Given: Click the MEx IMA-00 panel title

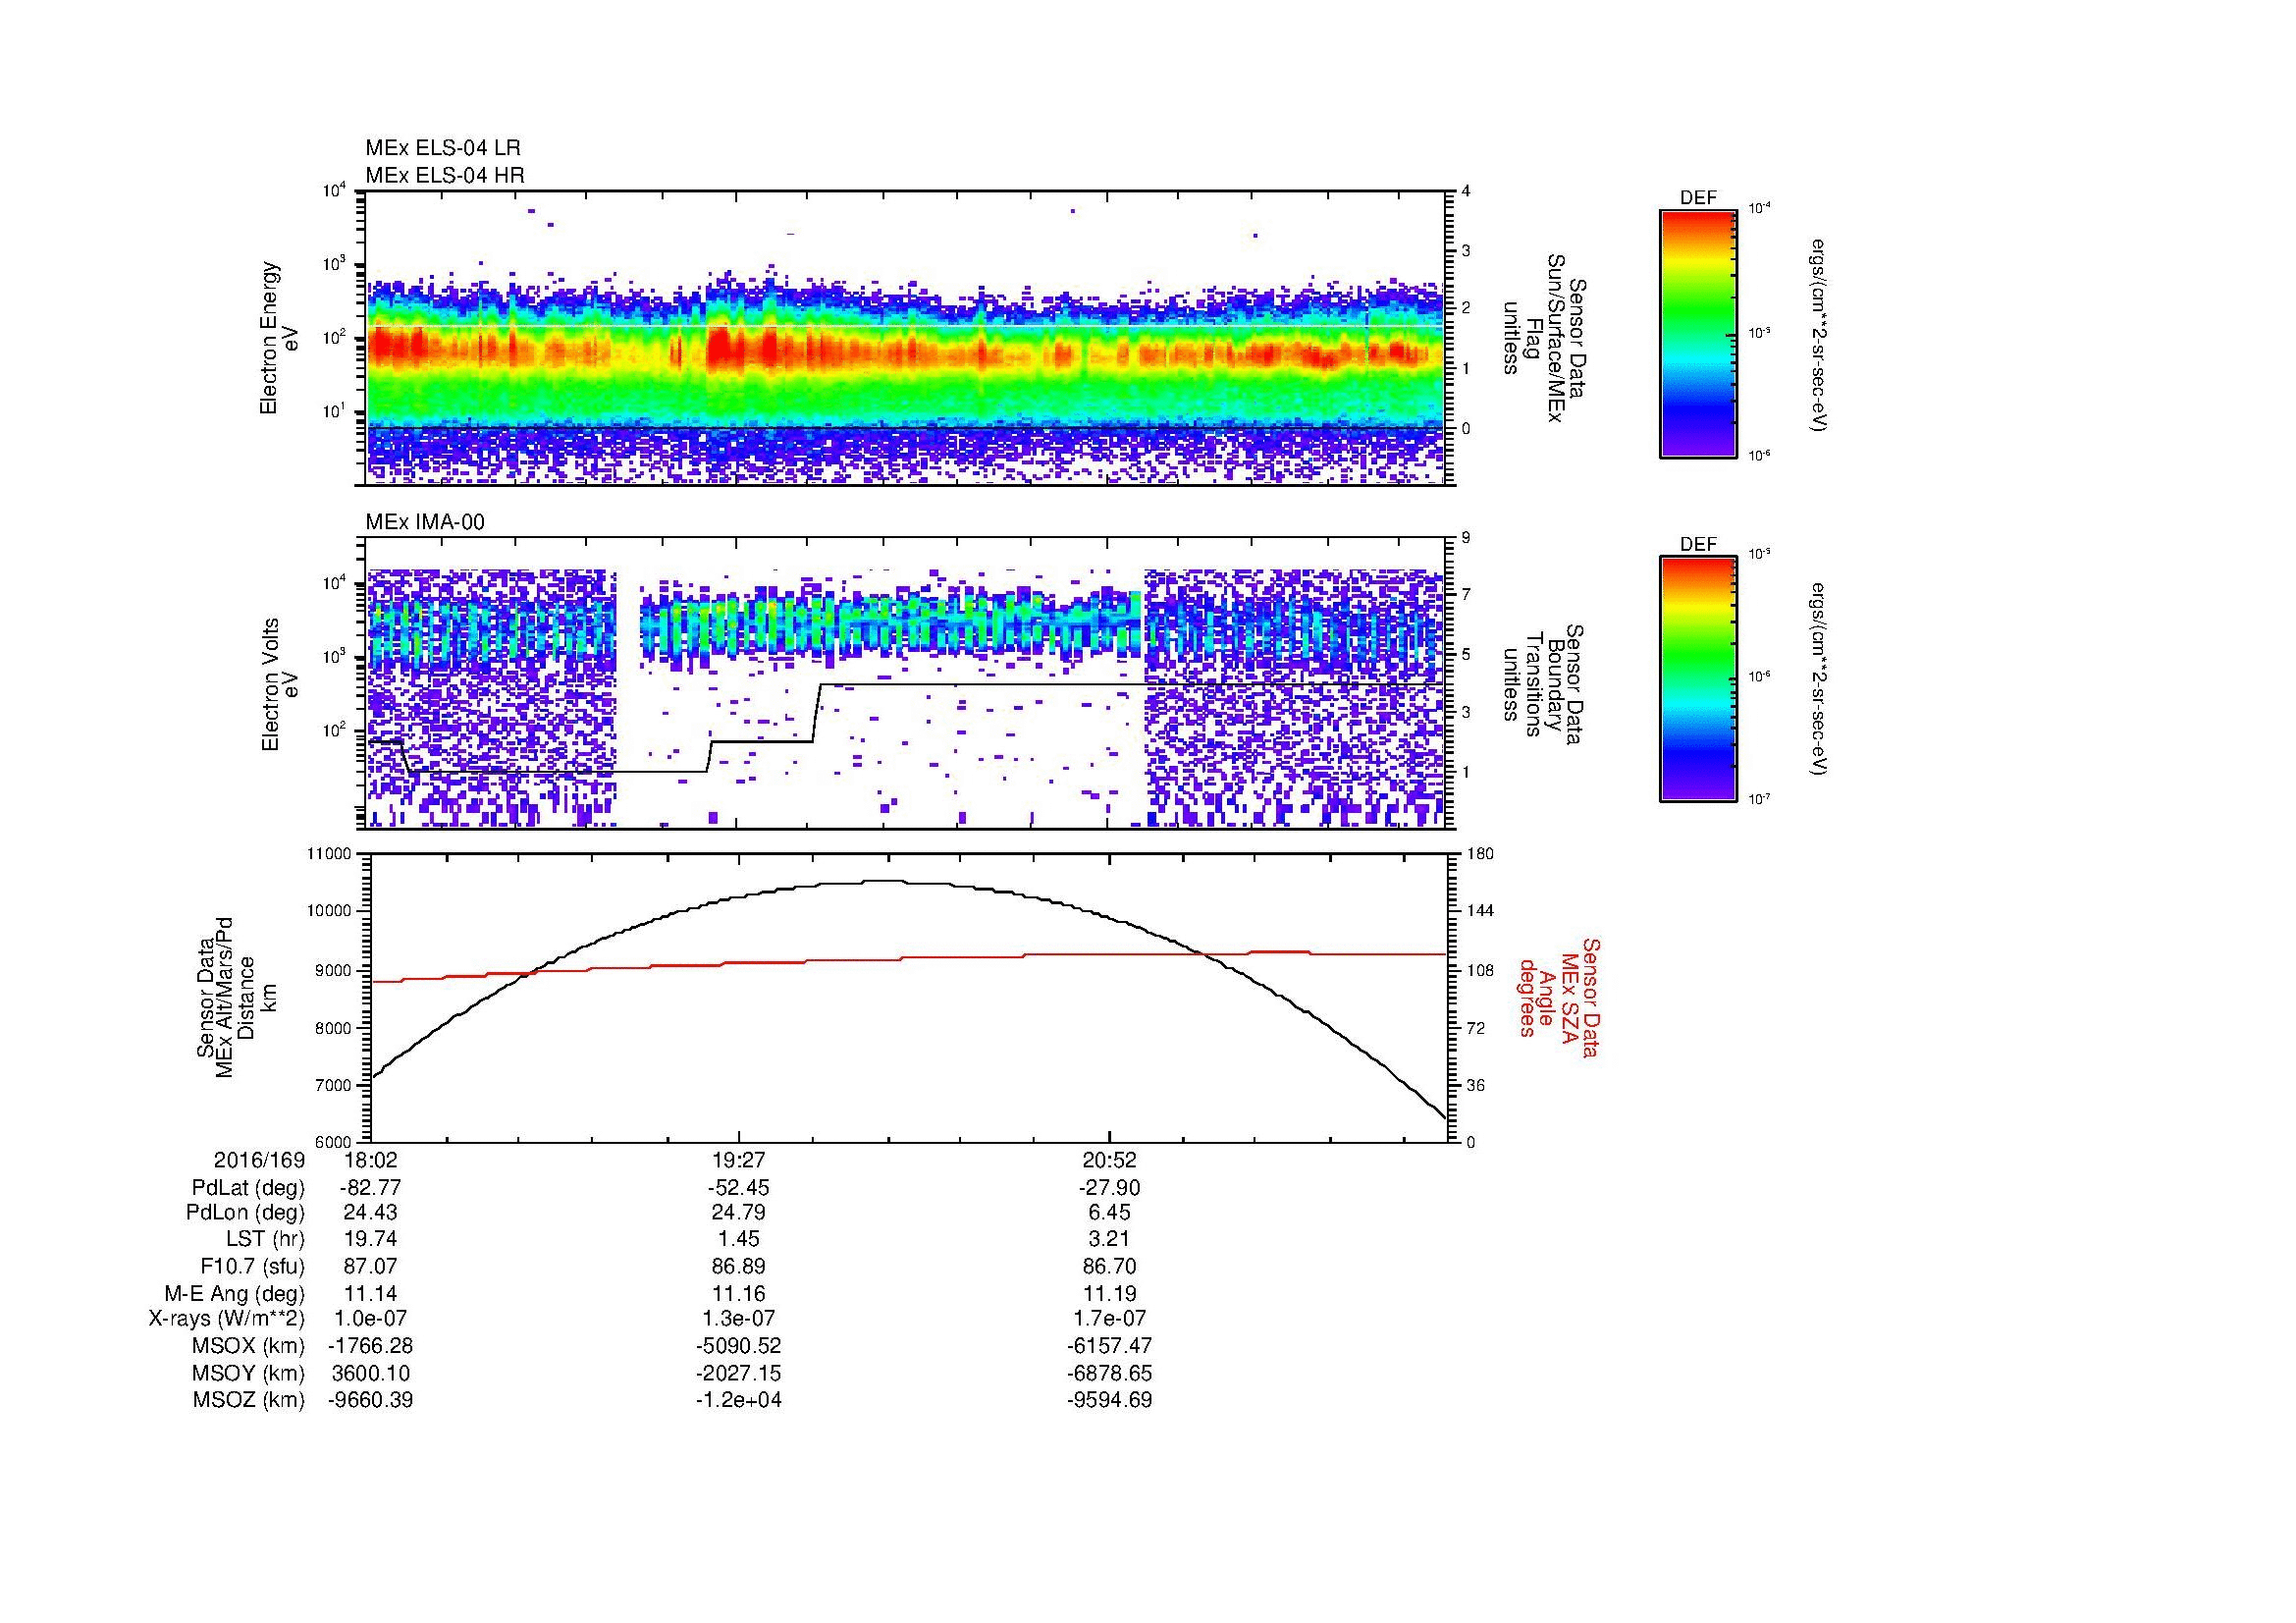Looking at the screenshot, I should point(425,522).
